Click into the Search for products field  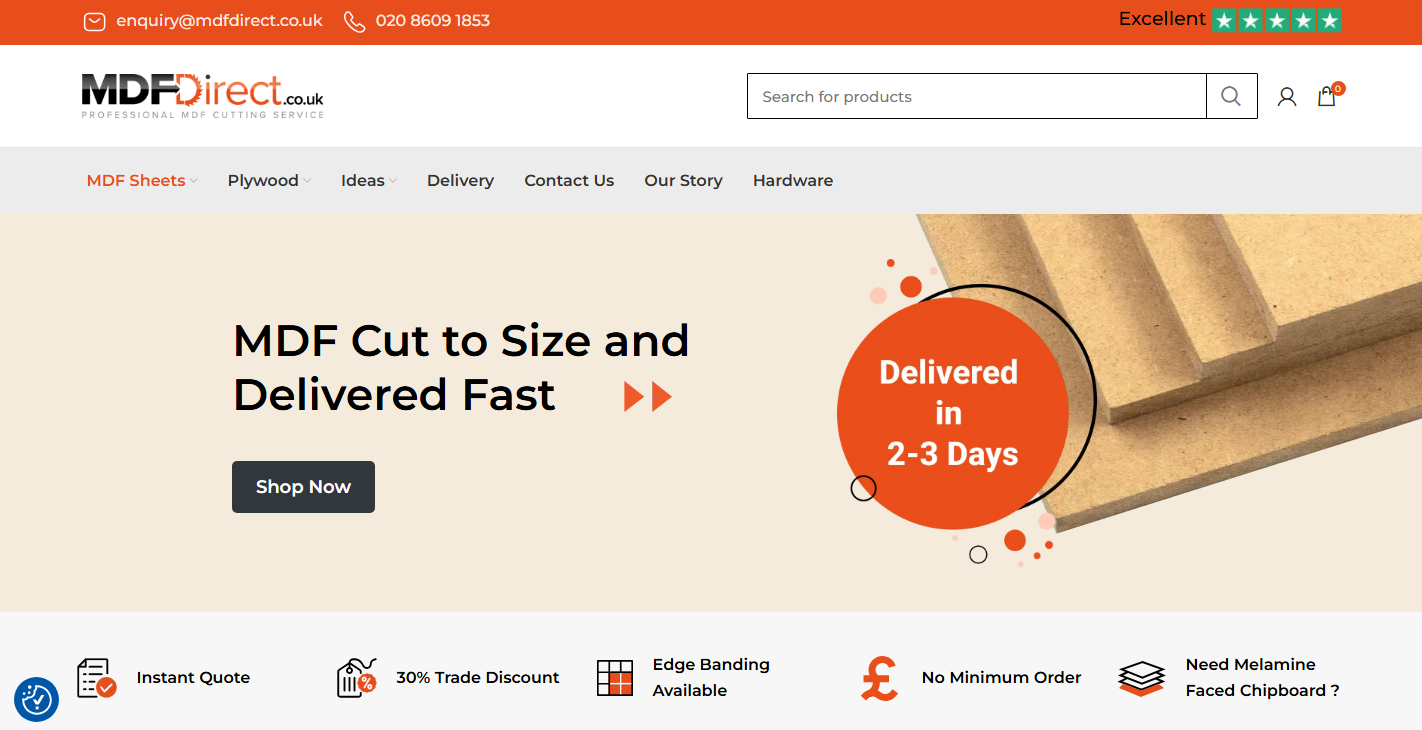[x=977, y=96]
